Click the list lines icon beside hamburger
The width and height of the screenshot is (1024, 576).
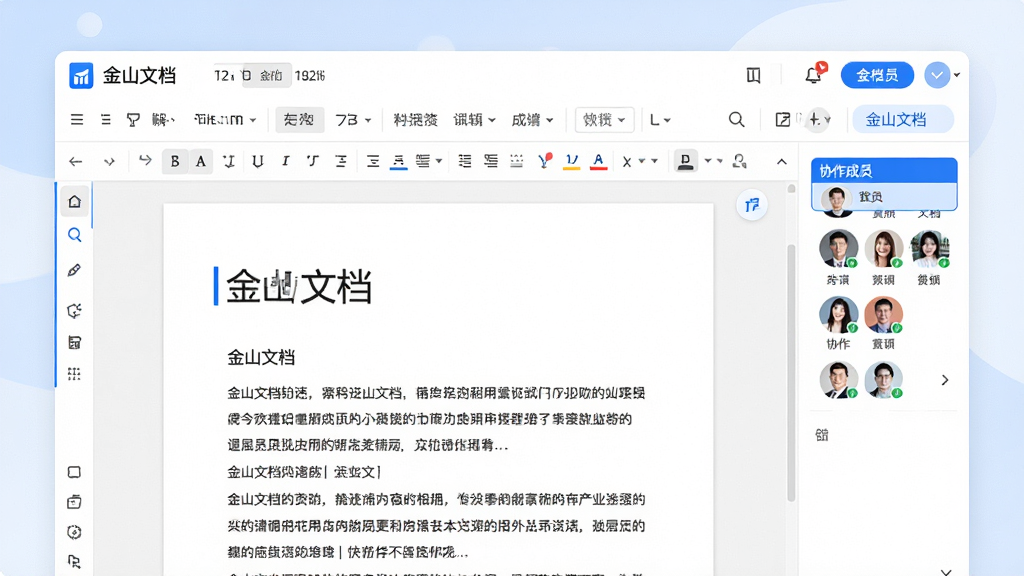click(x=106, y=120)
